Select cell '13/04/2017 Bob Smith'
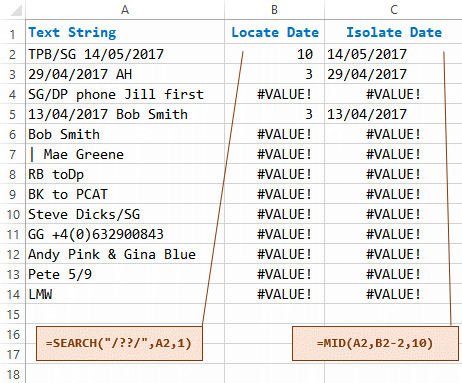Image resolution: width=462 pixels, height=383 pixels. click(x=125, y=114)
